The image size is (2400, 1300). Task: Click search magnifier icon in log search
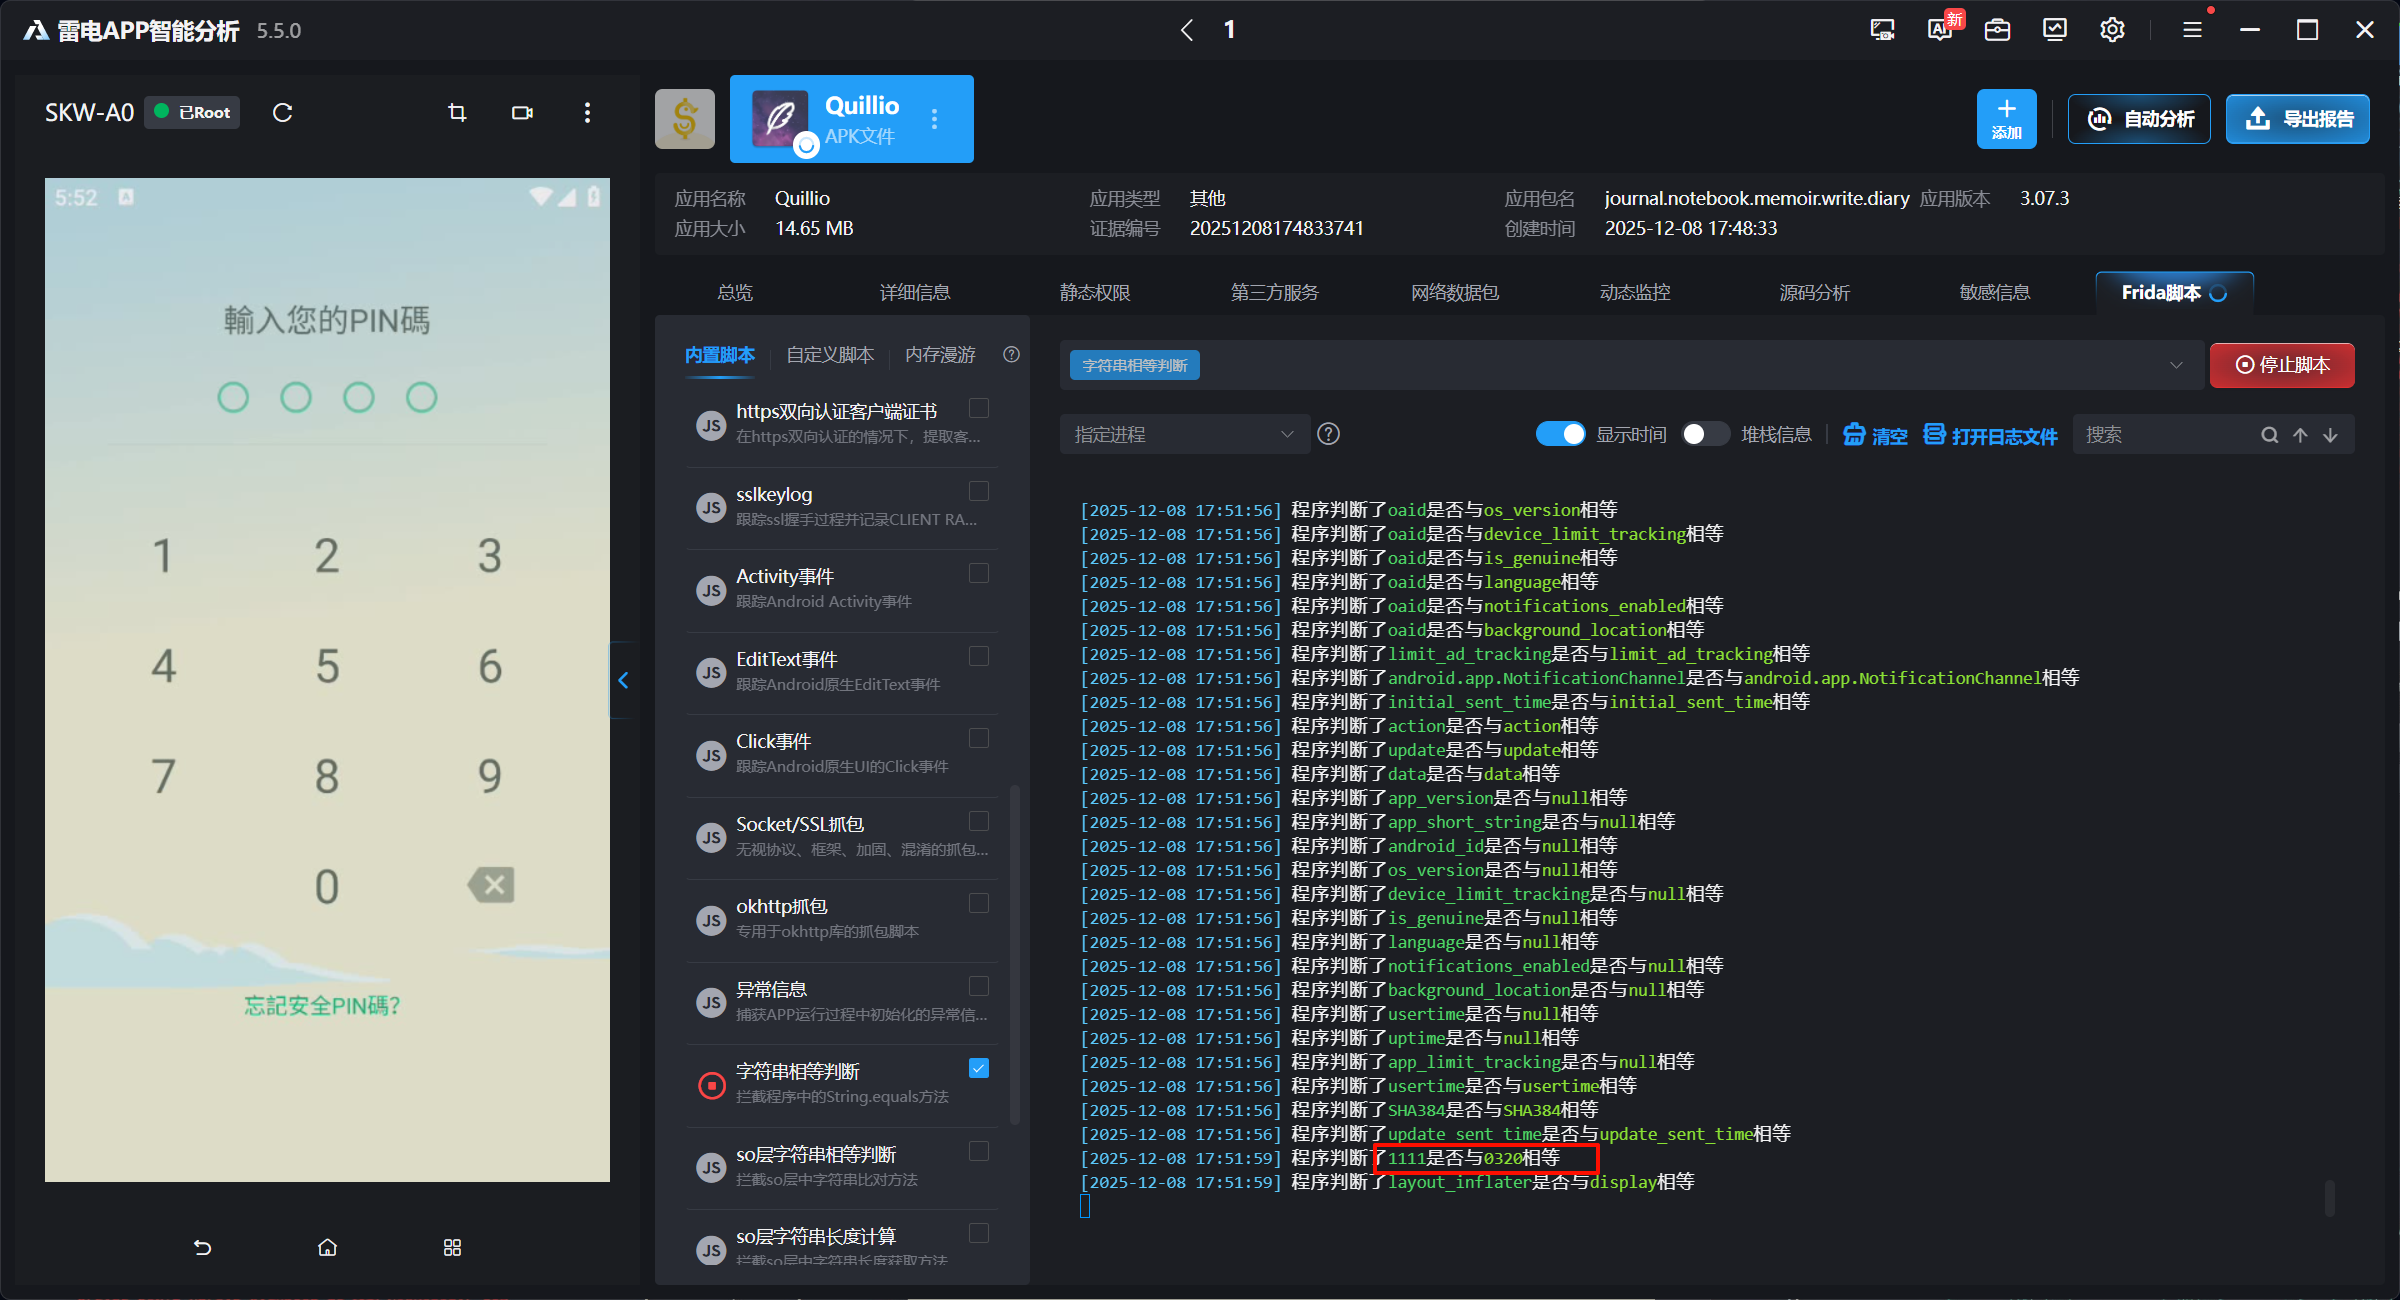point(2269,435)
